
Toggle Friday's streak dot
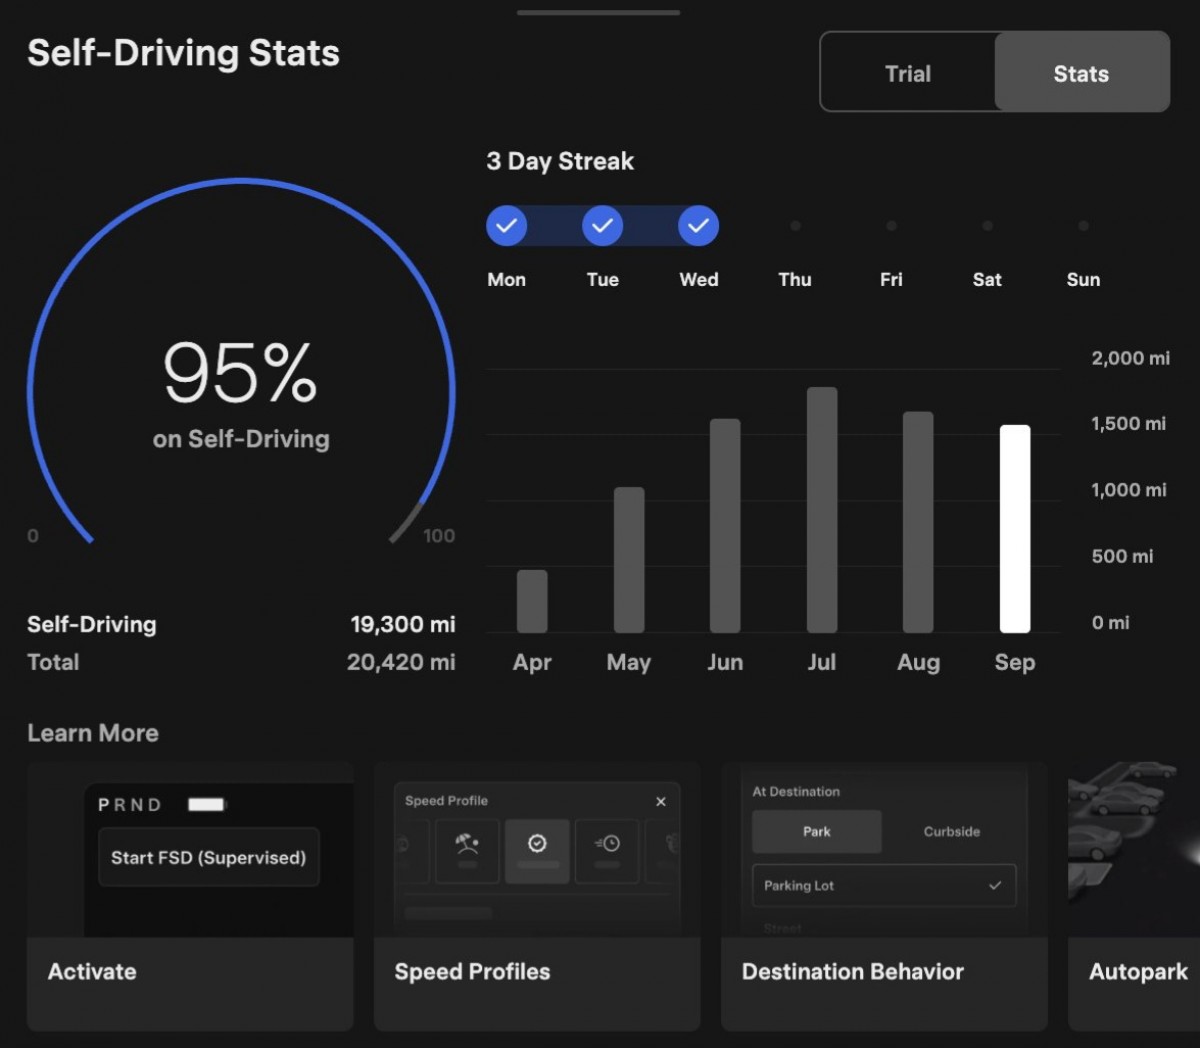point(890,225)
